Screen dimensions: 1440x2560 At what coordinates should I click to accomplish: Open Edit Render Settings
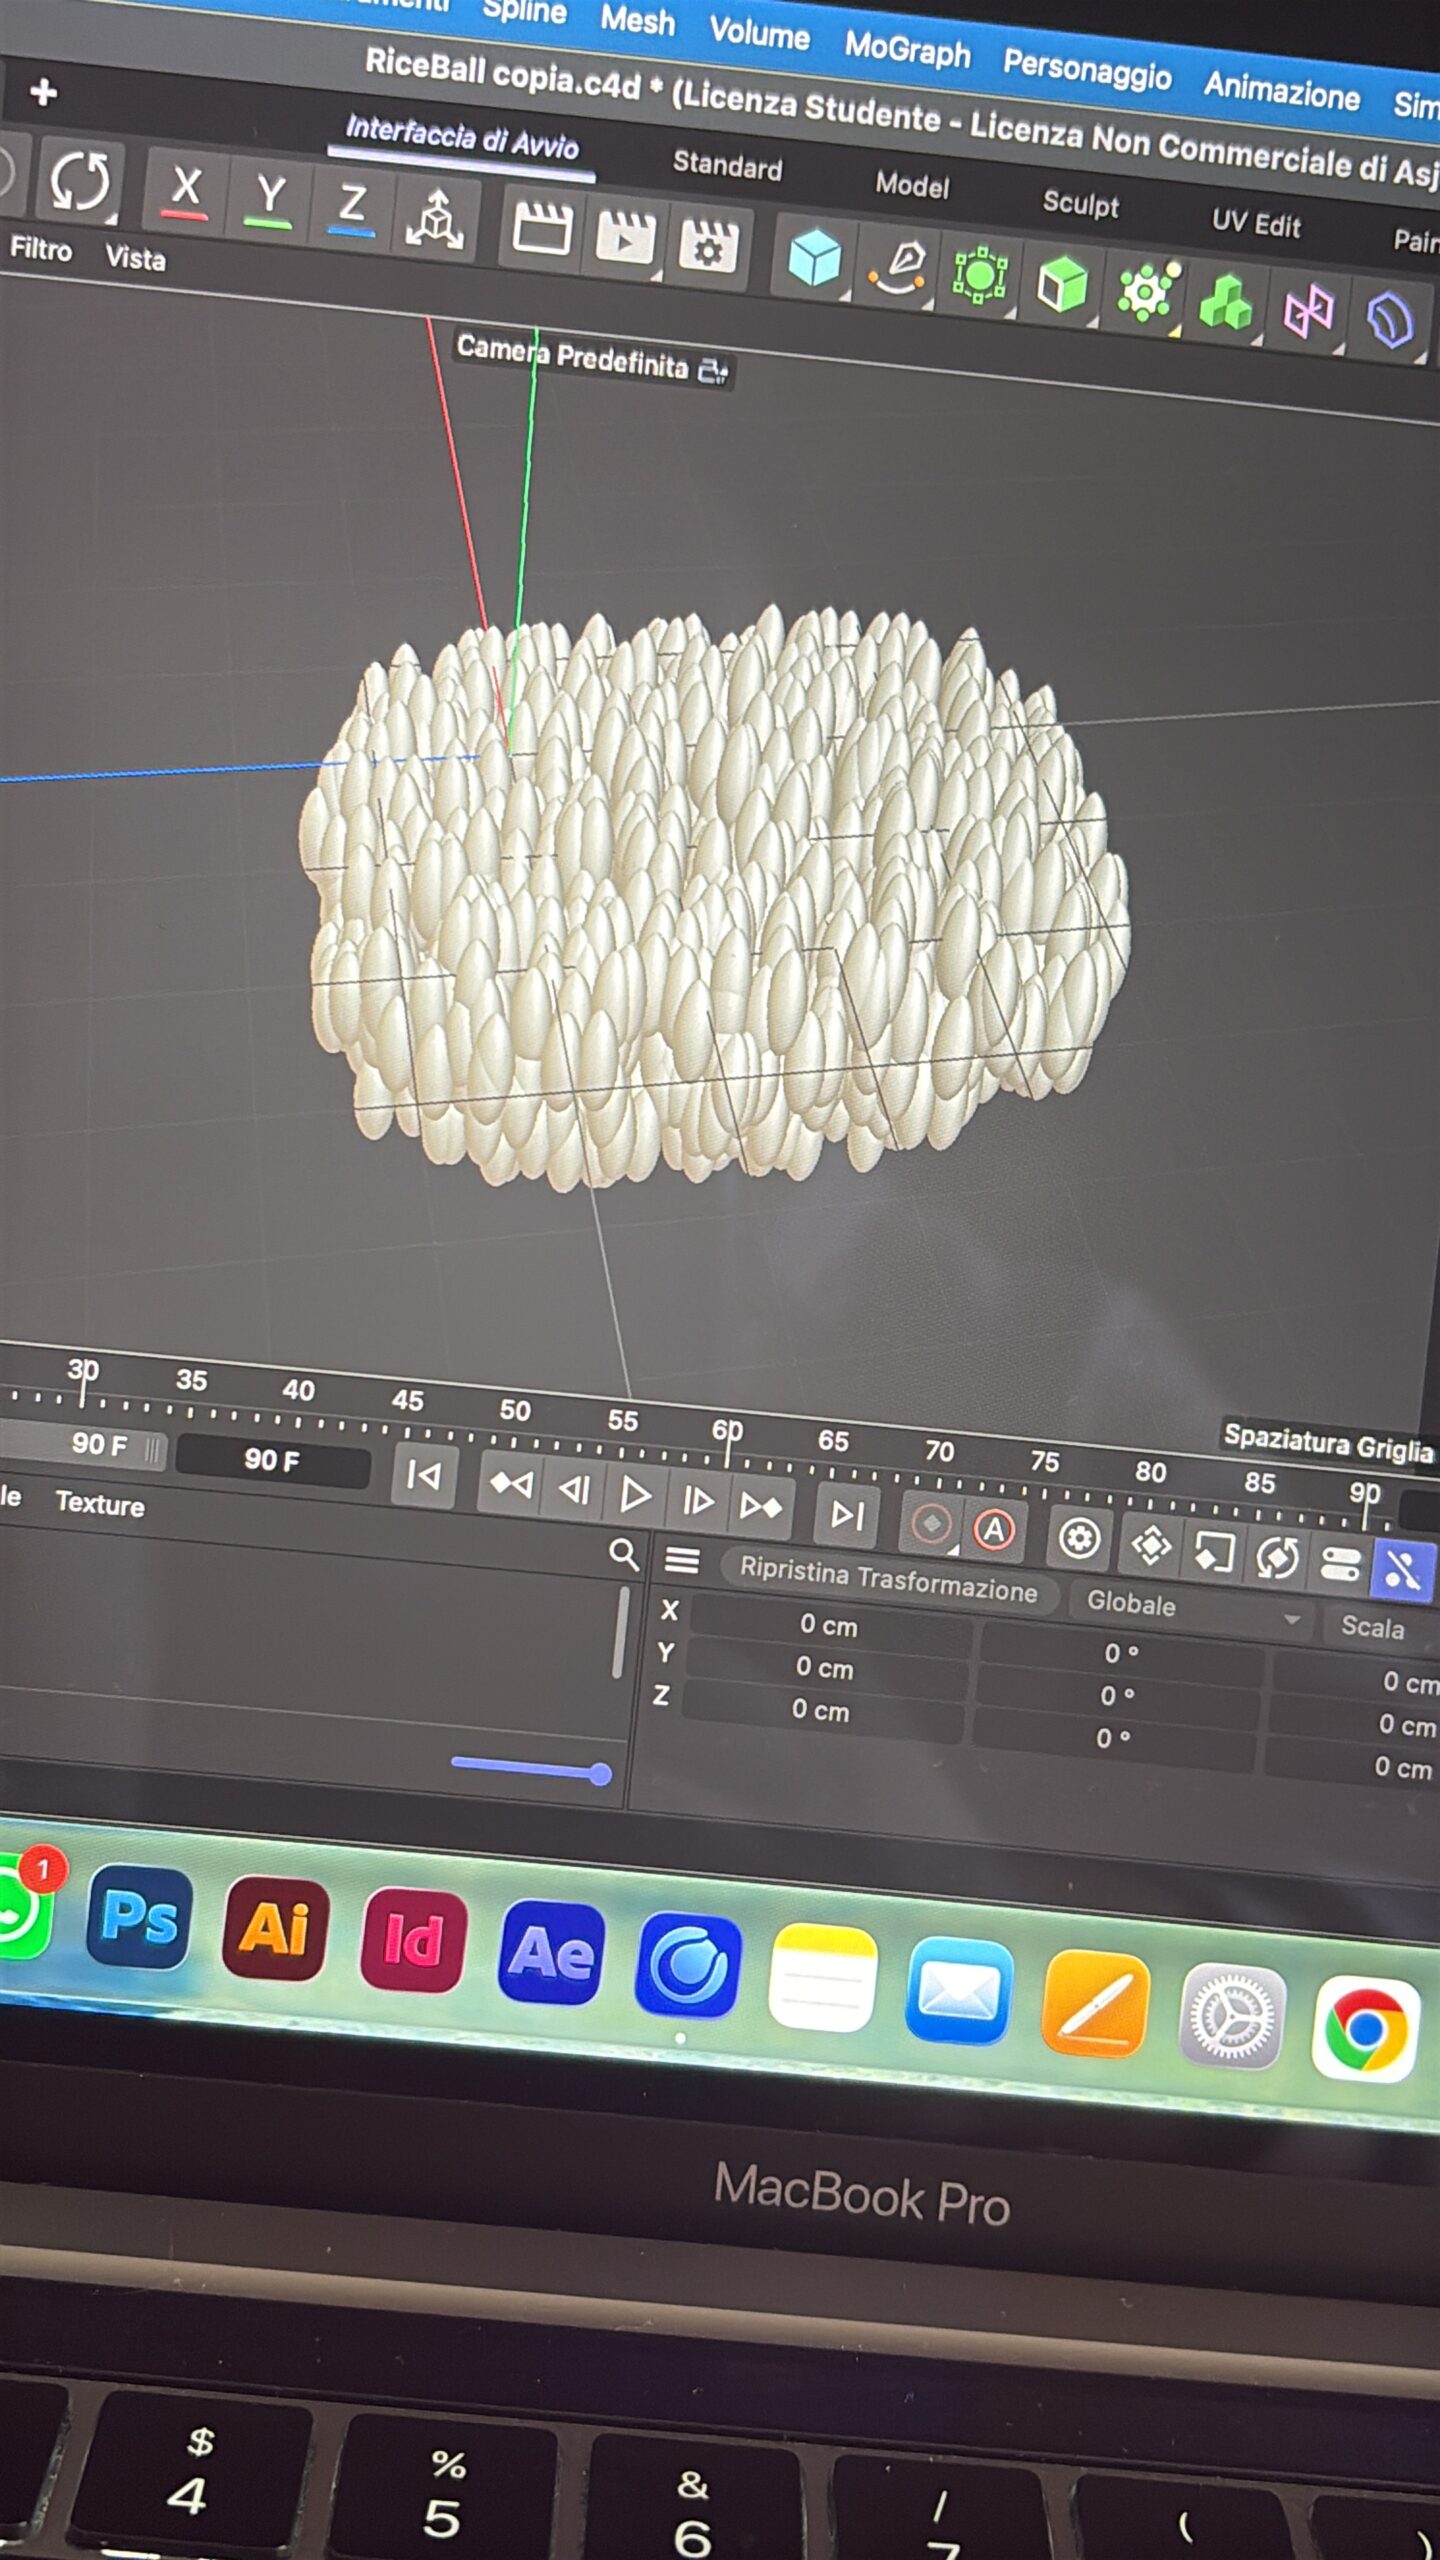[708, 246]
